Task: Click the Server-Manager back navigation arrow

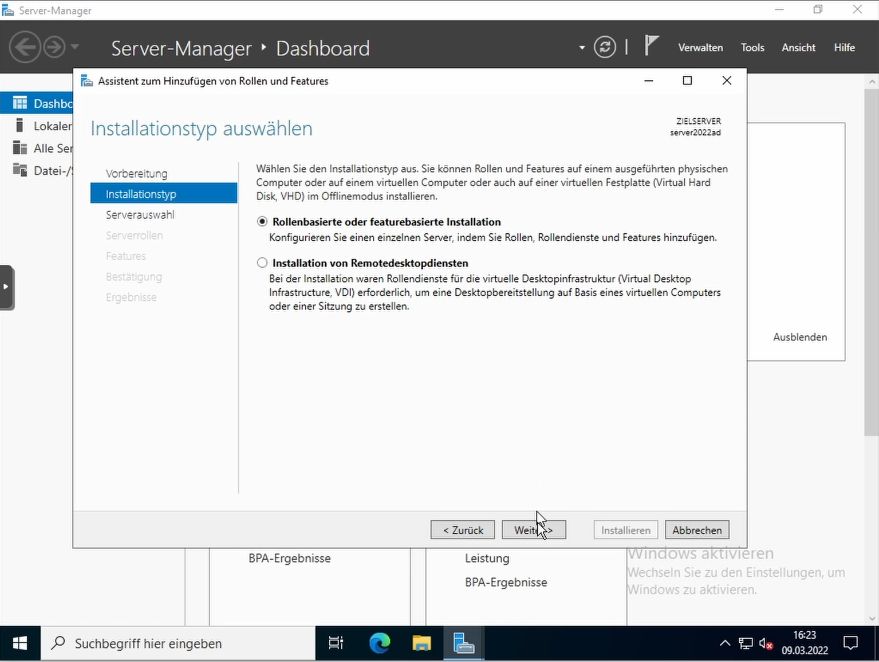Action: tap(25, 47)
